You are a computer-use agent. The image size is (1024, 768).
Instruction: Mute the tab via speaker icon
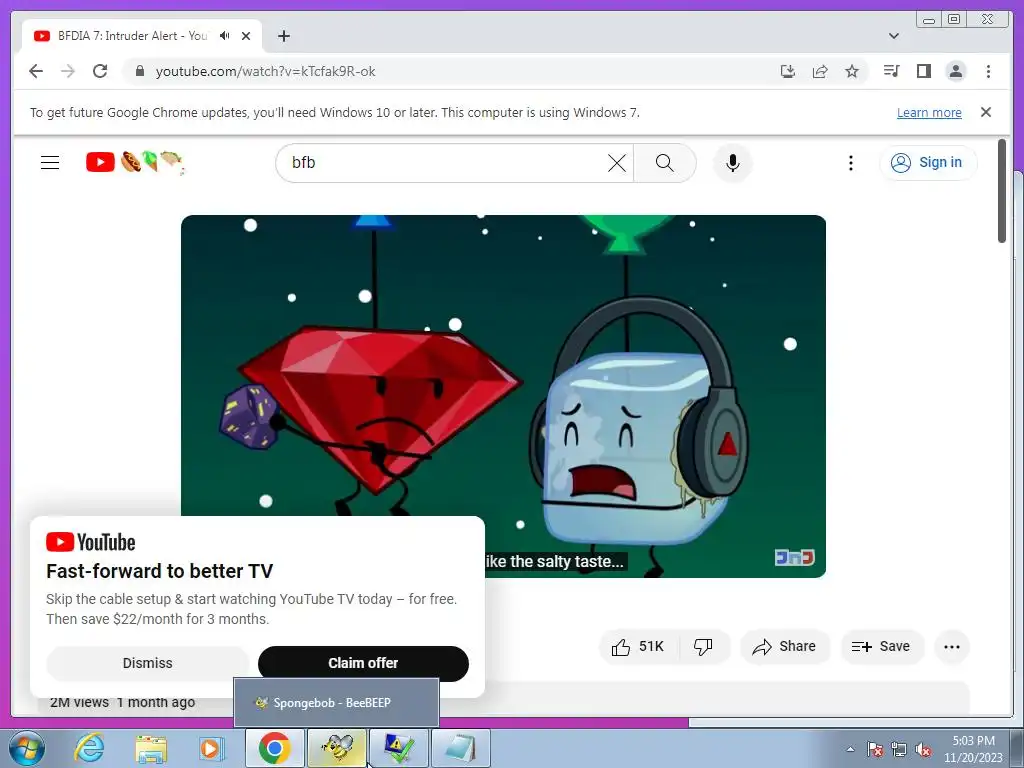tap(225, 36)
